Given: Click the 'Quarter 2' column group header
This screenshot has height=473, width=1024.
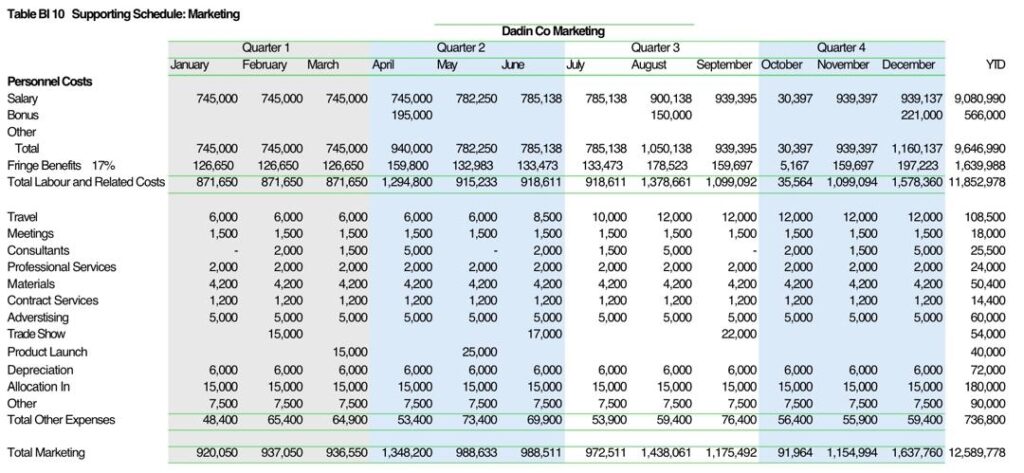Looking at the screenshot, I should [x=461, y=48].
